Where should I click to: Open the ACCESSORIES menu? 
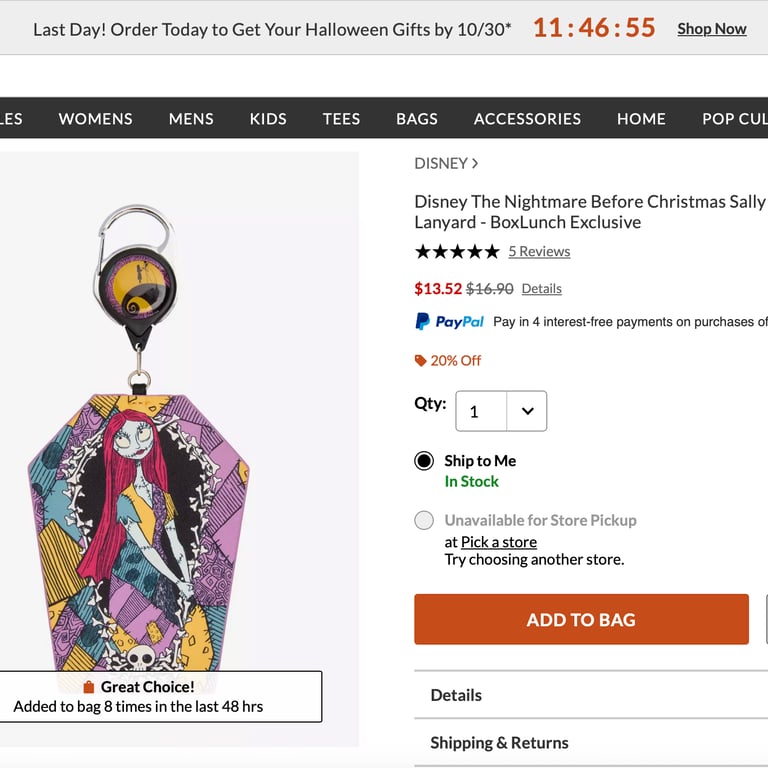point(527,119)
